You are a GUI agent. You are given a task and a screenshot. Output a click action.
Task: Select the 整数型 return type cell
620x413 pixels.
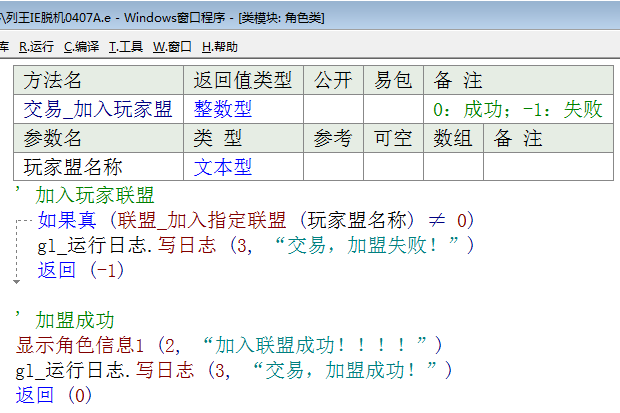(x=243, y=109)
